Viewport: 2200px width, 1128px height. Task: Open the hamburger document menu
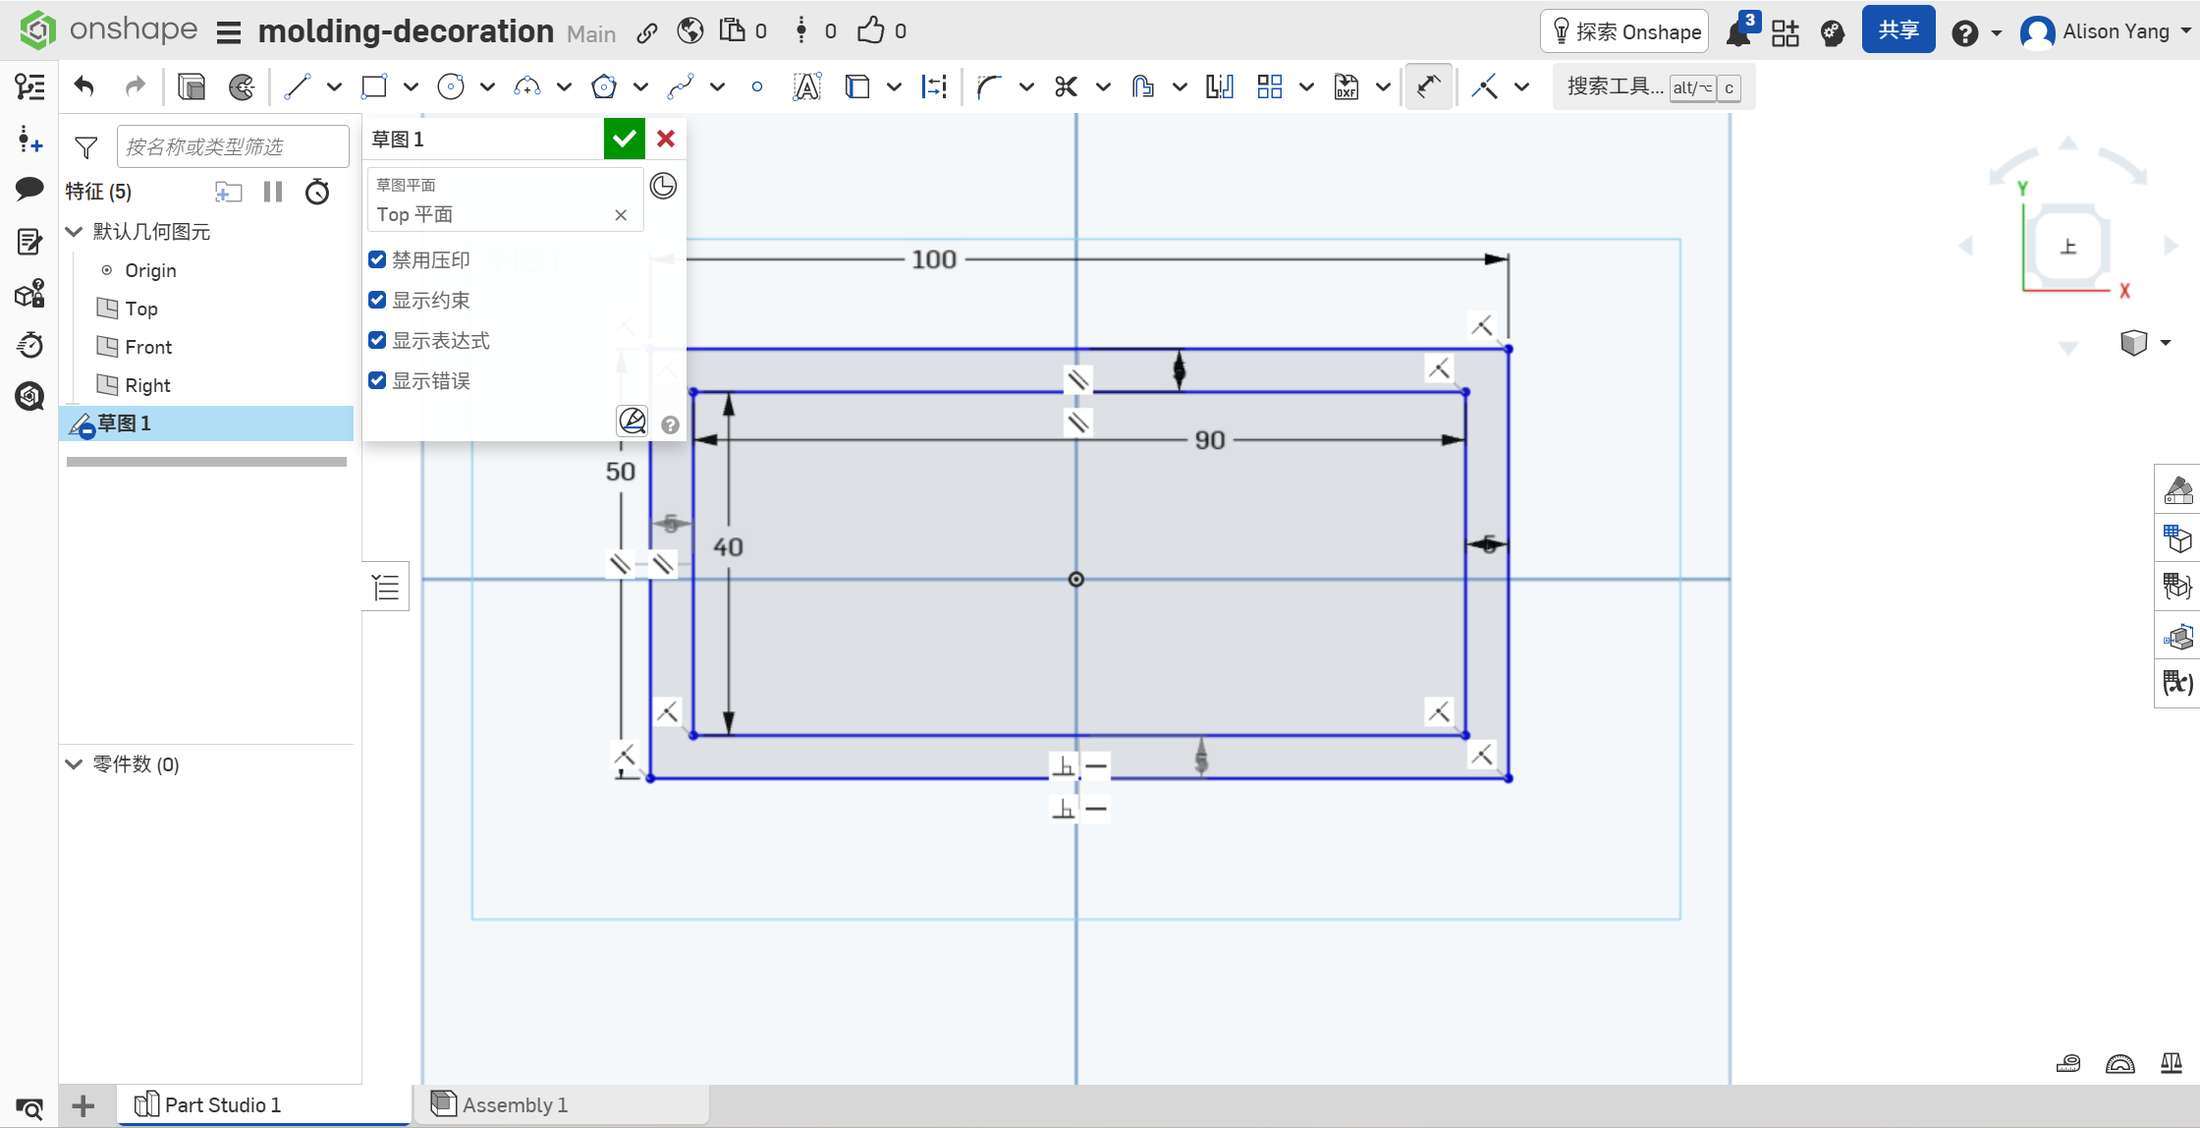pos(229,33)
